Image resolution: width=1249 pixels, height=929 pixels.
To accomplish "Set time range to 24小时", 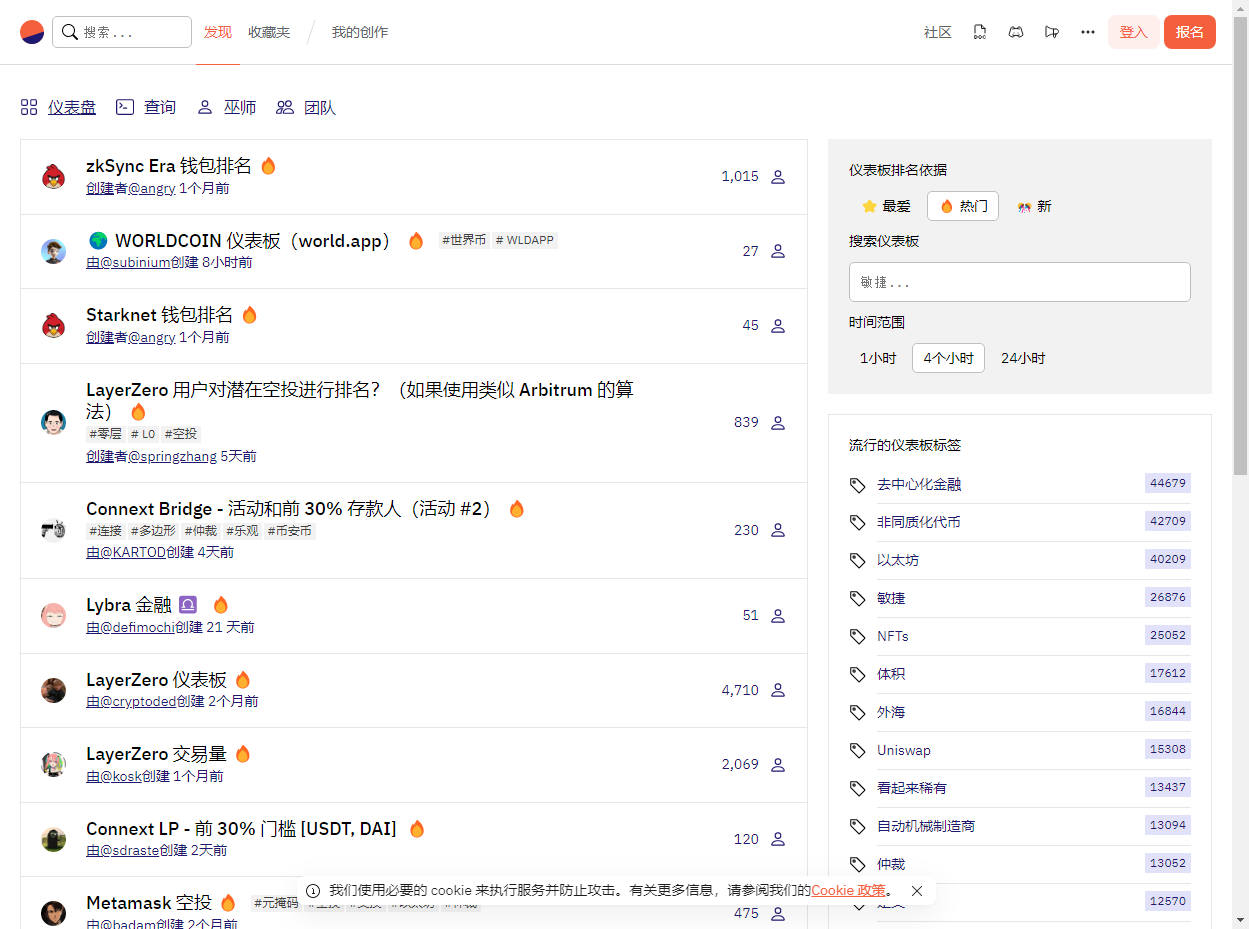I will (x=1023, y=358).
